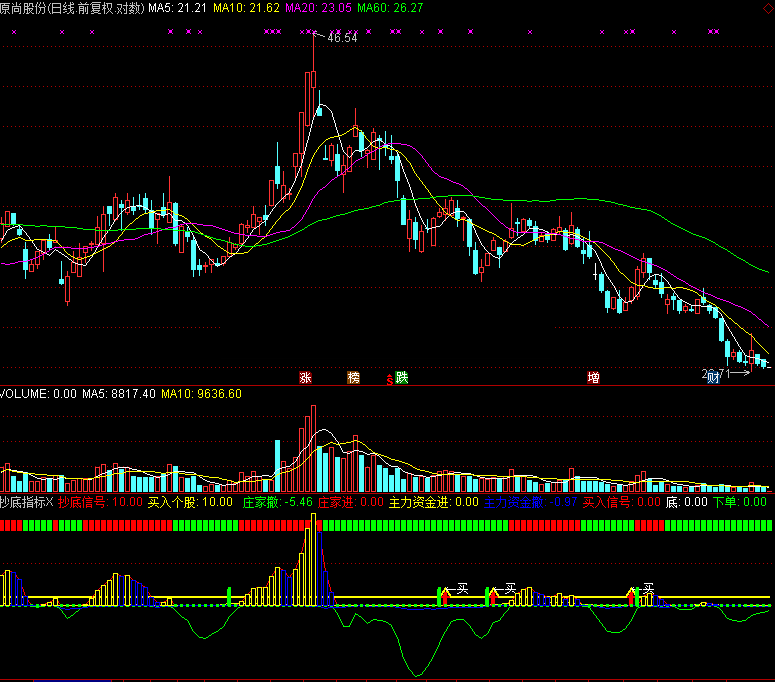
Task: Select the stock title 原尚股份(日线.前复权.对数)
Action: click(72, 8)
